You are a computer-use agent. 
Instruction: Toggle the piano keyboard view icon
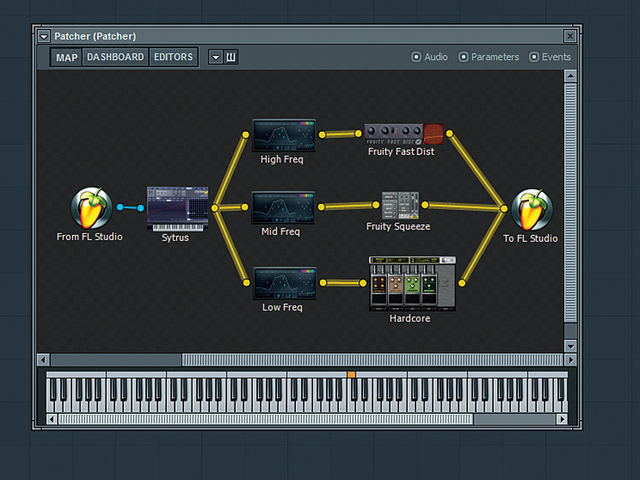click(x=231, y=57)
